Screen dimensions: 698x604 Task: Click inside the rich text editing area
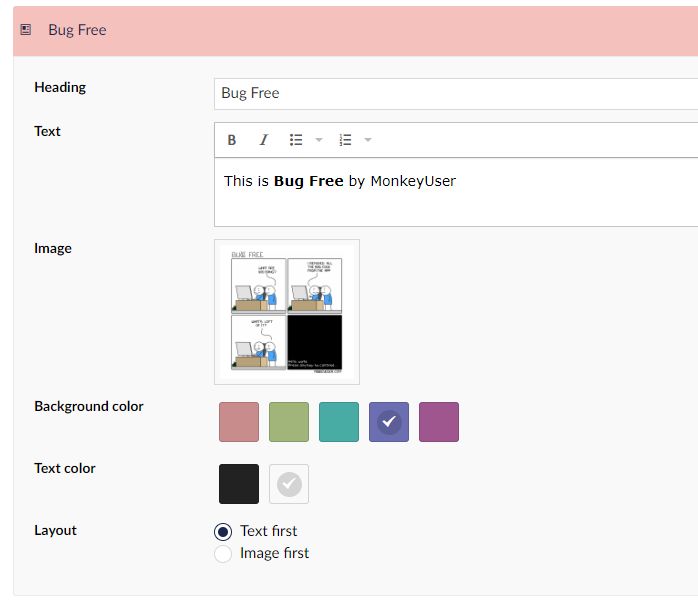[456, 192]
